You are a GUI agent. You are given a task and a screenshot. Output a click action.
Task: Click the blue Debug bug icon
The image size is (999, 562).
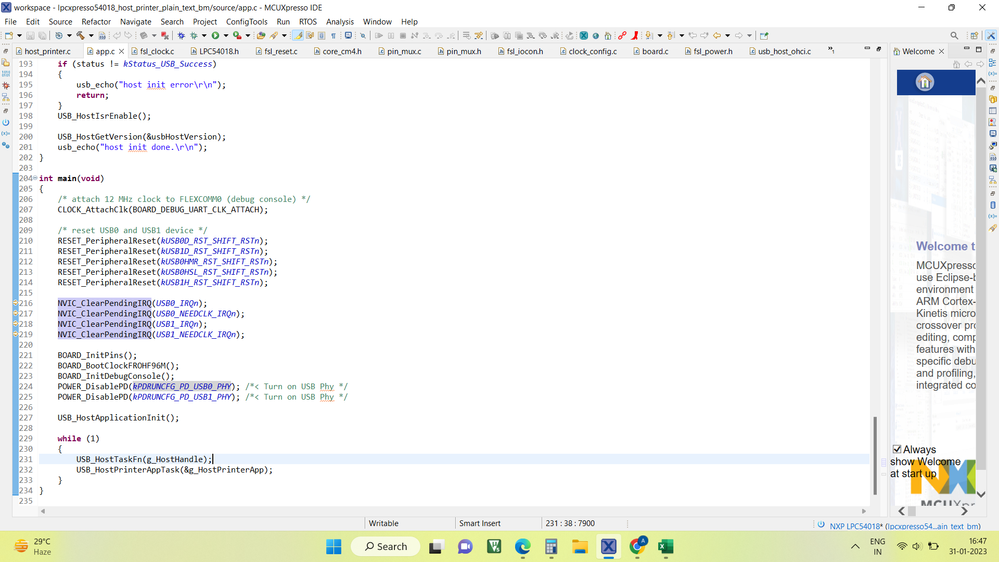click(182, 36)
